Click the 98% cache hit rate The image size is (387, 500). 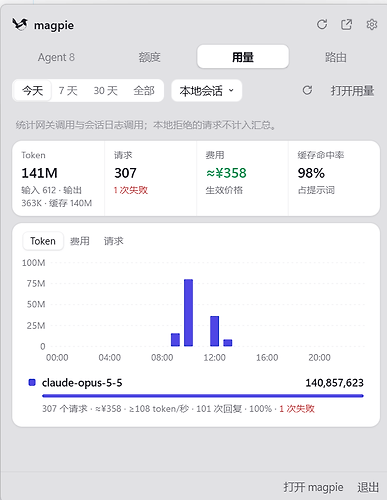pos(311,173)
